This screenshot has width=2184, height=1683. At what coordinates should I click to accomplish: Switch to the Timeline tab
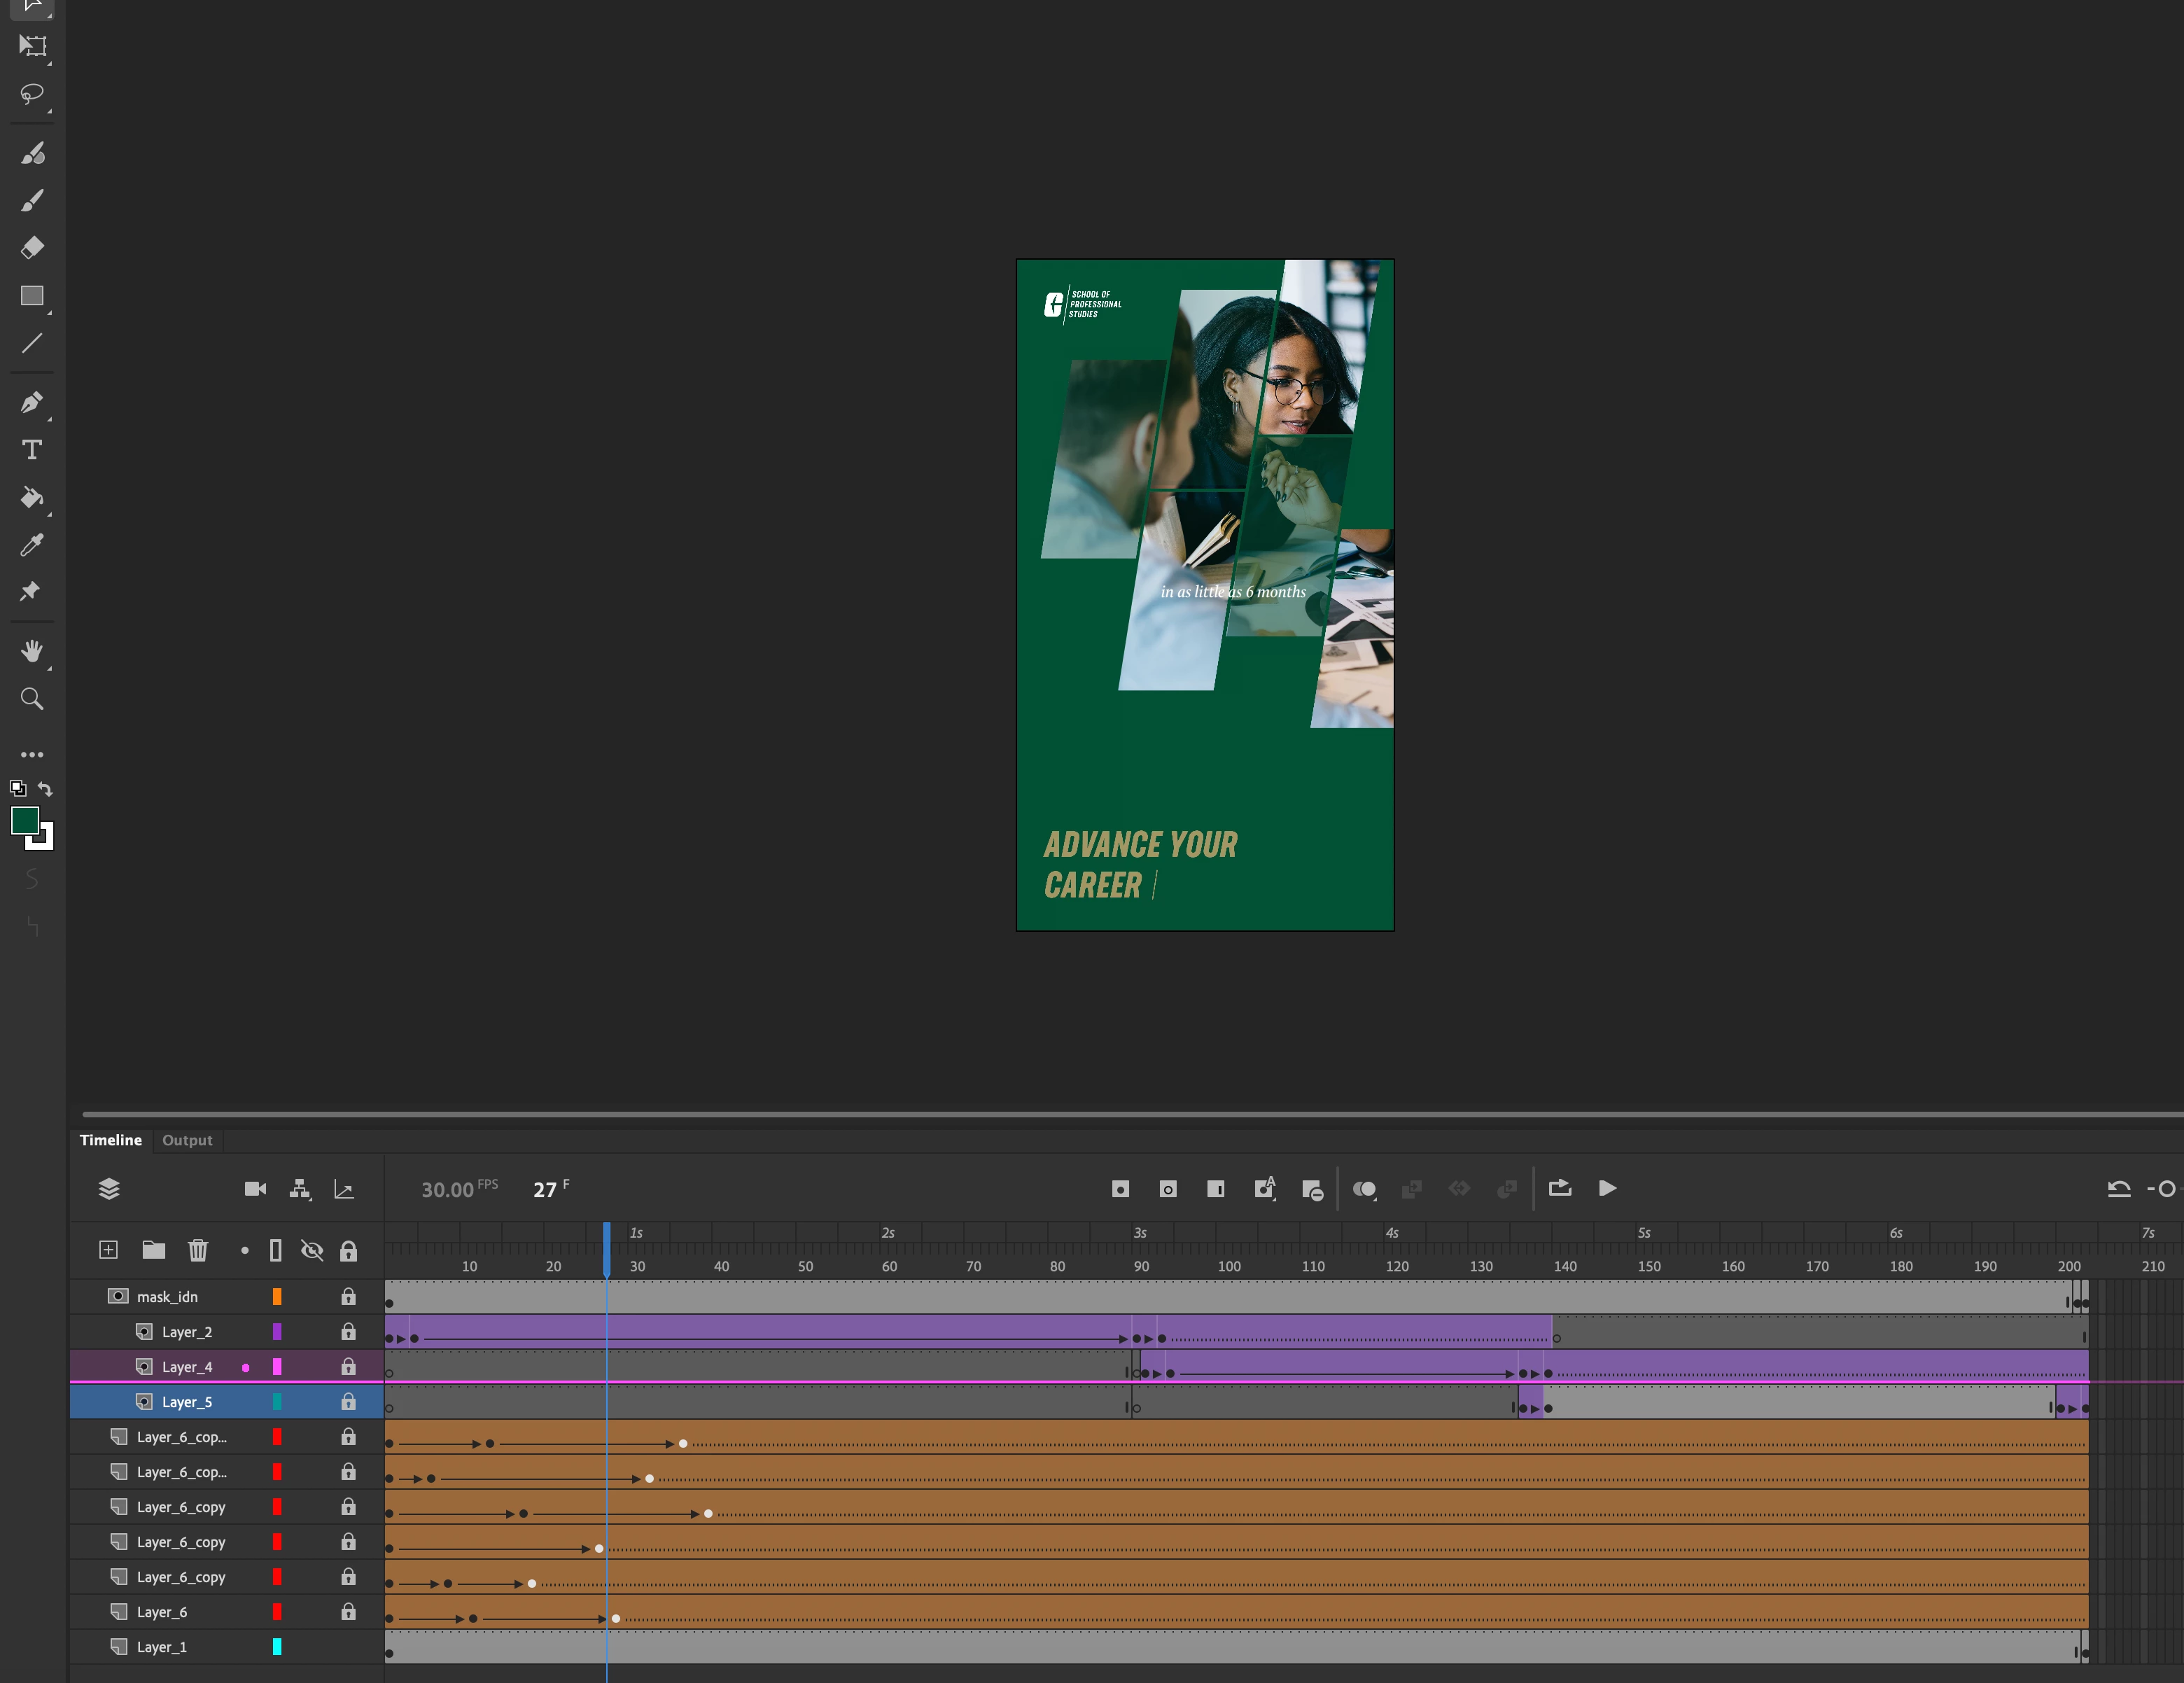110,1140
